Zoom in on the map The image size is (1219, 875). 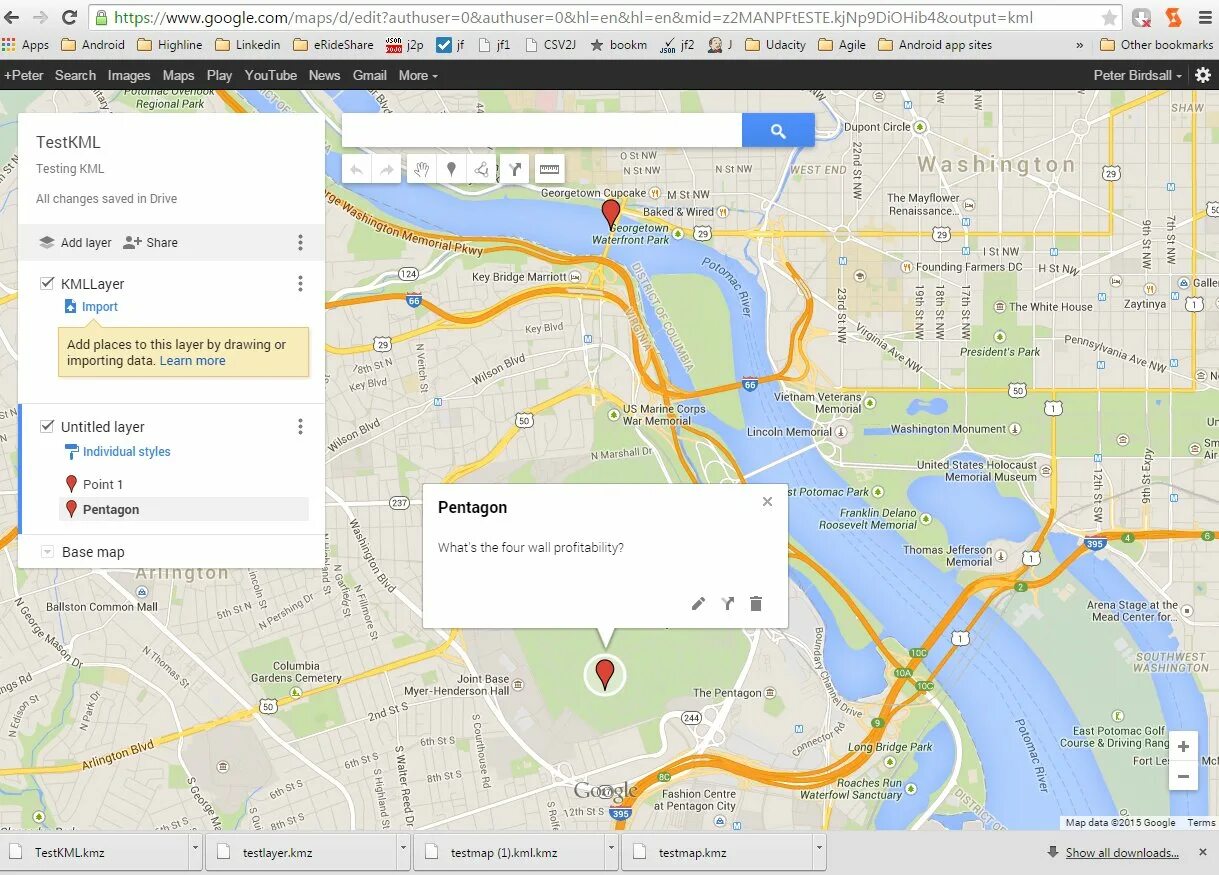click(1183, 747)
